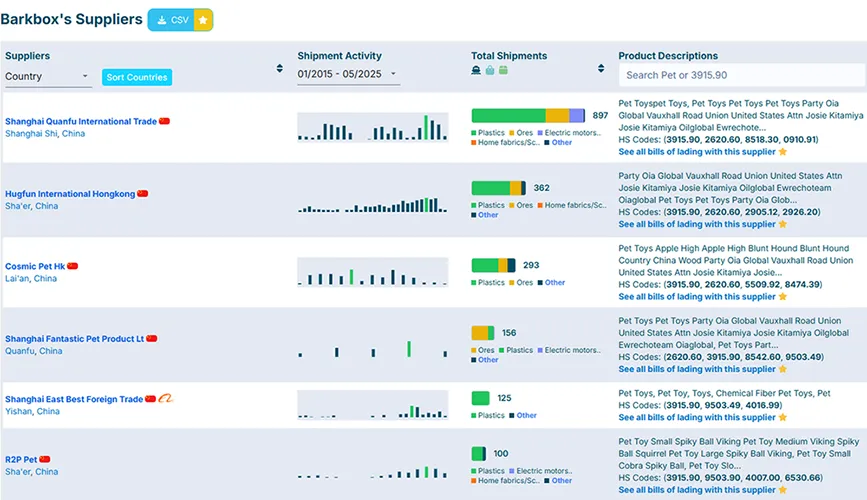The height and width of the screenshot is (500, 867).
Task: Click purple Electric motors segment of 897 bar
Action: tap(577, 116)
